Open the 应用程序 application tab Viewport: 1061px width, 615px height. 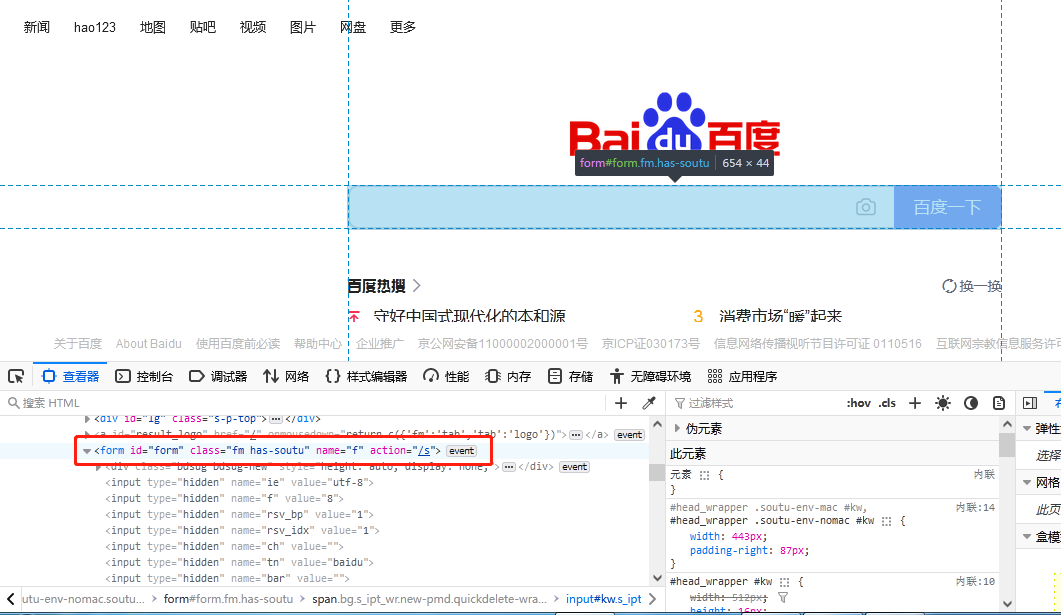click(x=742, y=376)
